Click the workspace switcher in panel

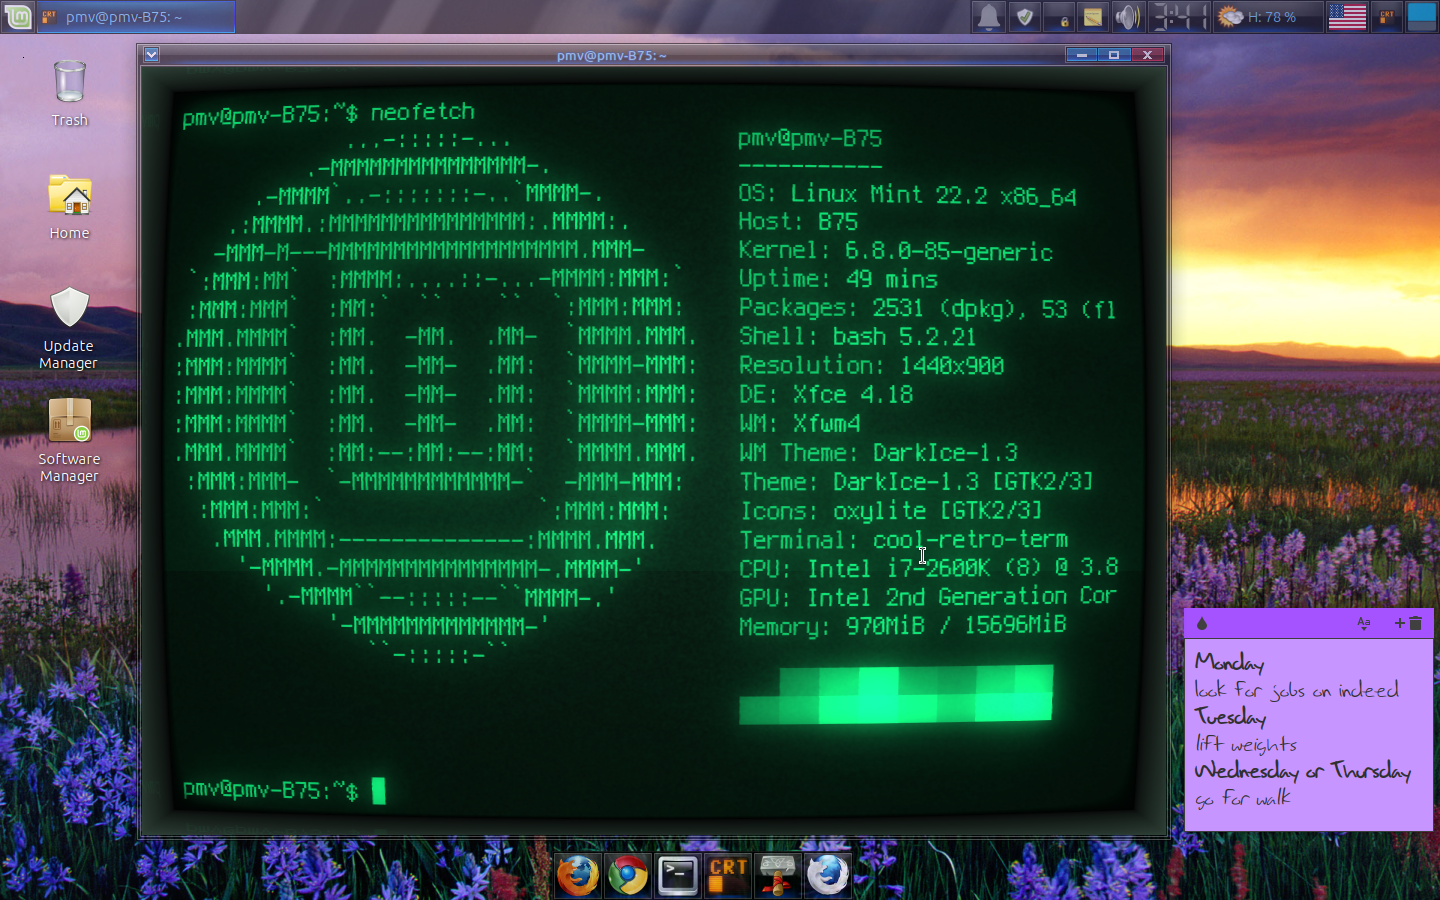pyautogui.click(x=1421, y=17)
